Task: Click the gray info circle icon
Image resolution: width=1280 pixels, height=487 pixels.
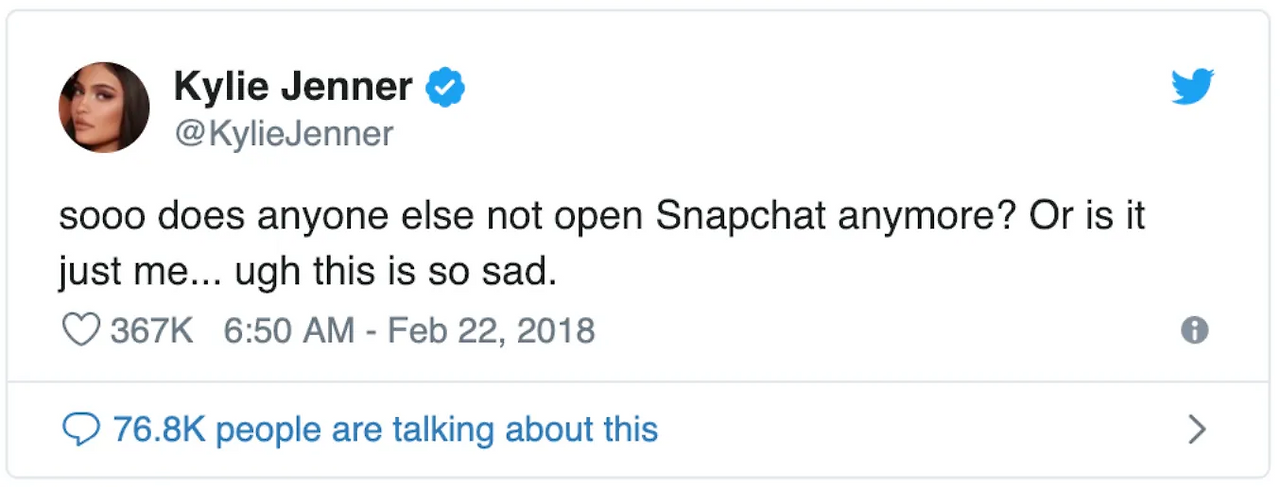Action: pos(1194,331)
